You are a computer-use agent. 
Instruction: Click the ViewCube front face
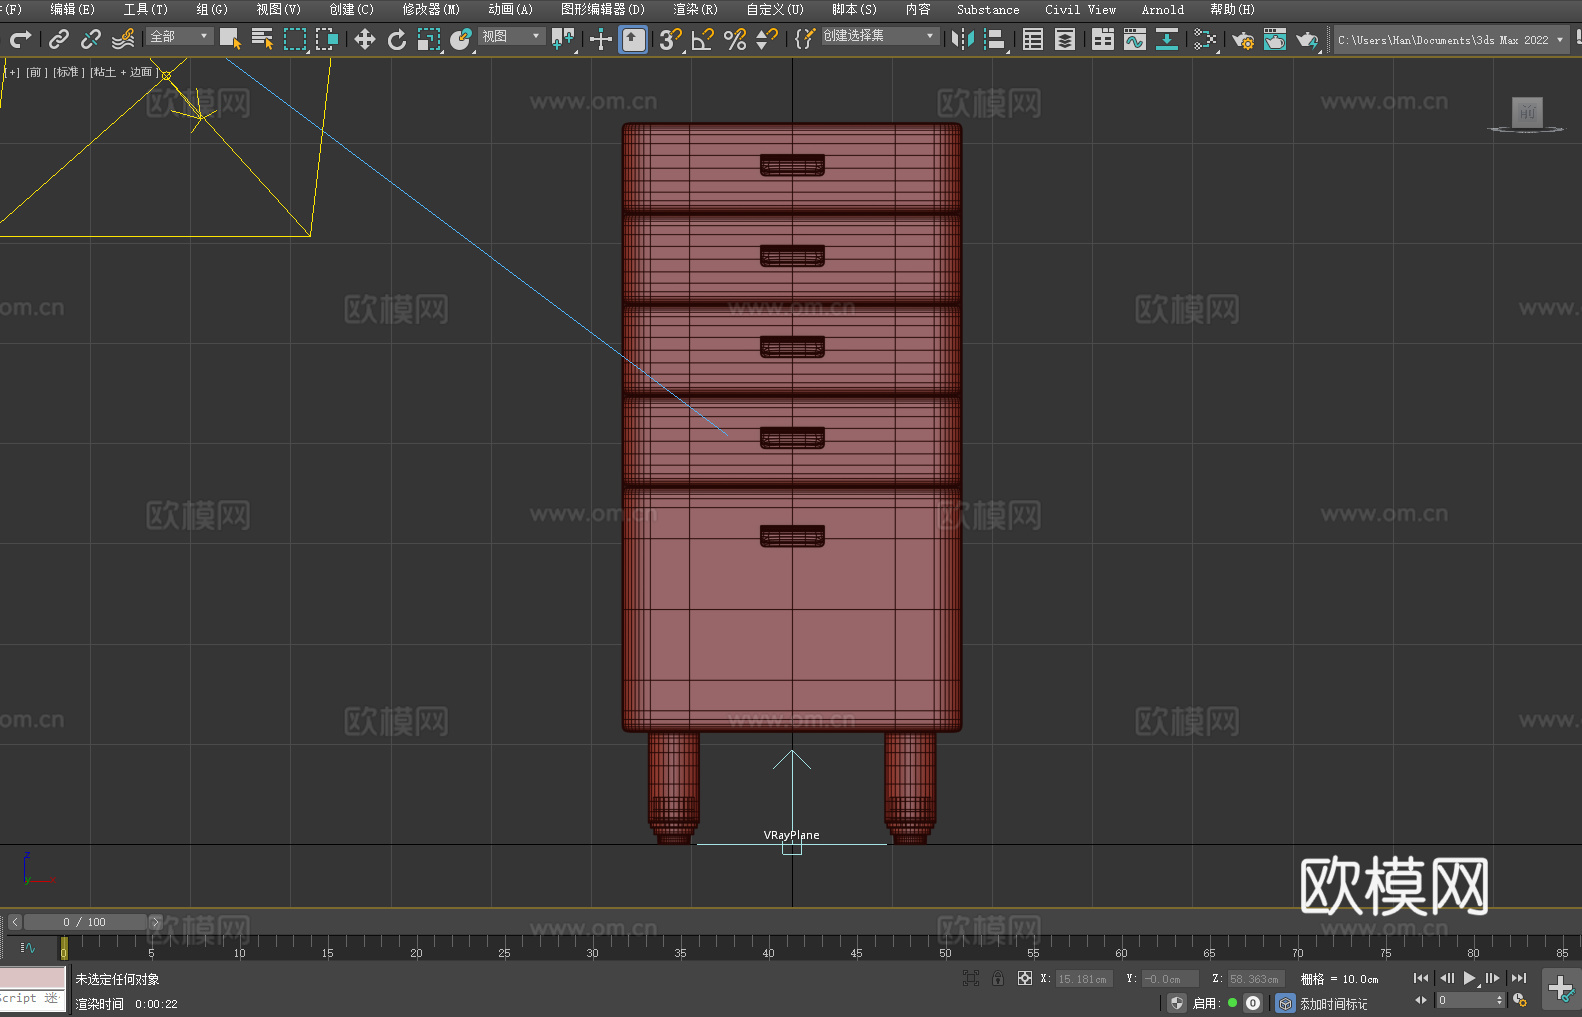[1527, 112]
